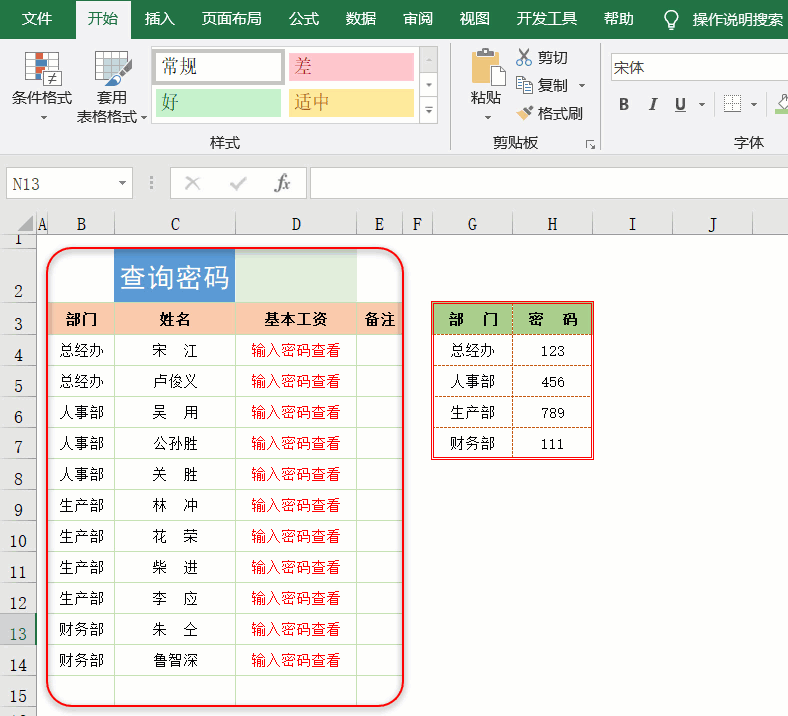Click the formula bar cancel X icon
Image resolution: width=788 pixels, height=716 pixels.
pos(192,183)
